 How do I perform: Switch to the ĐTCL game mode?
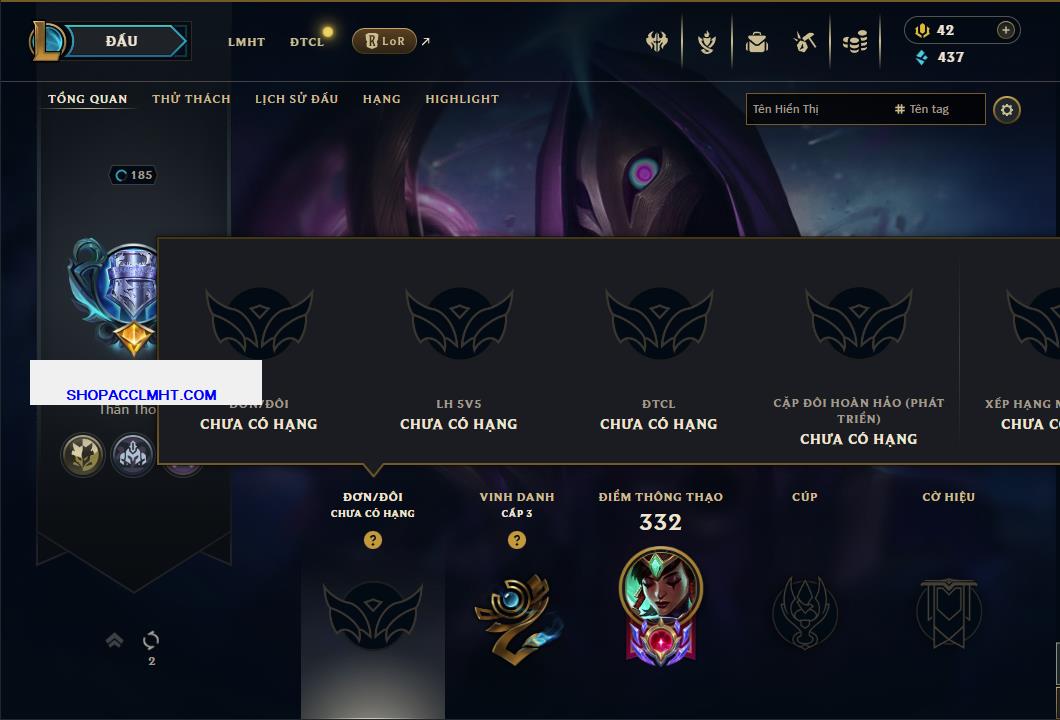click(307, 42)
